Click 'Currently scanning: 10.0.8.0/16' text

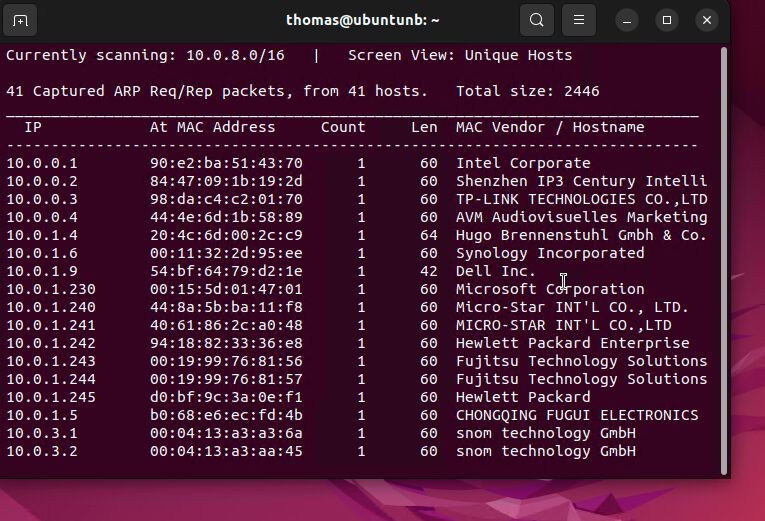[x=145, y=55]
